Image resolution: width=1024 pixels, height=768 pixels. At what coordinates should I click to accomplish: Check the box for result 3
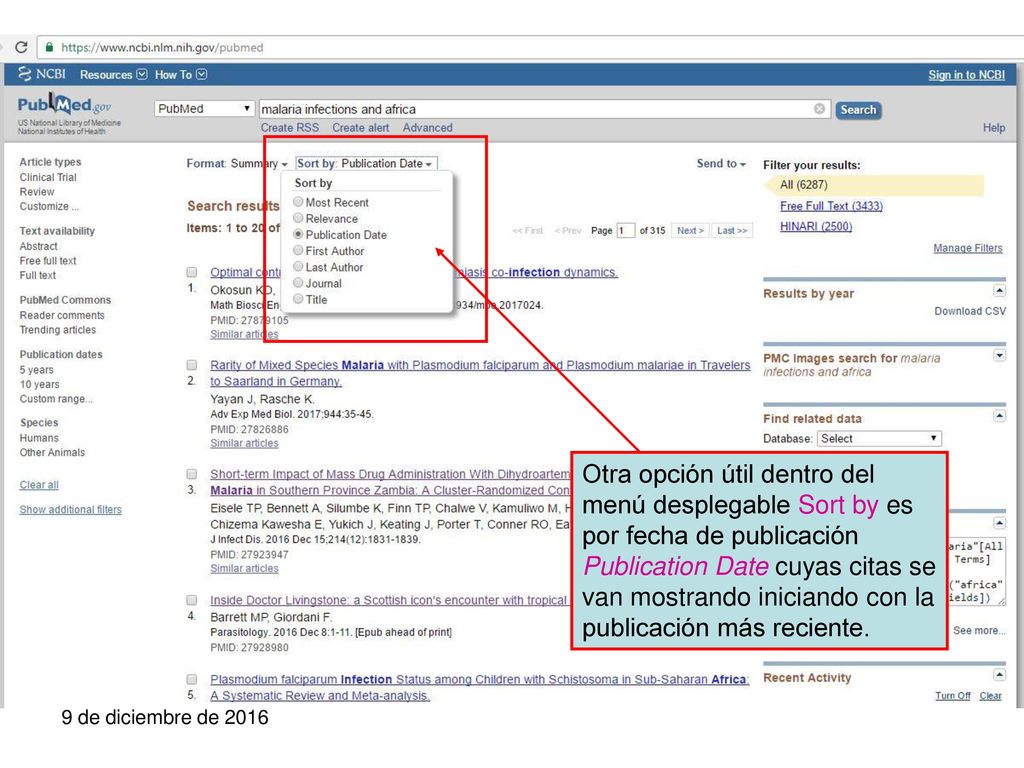pos(191,474)
